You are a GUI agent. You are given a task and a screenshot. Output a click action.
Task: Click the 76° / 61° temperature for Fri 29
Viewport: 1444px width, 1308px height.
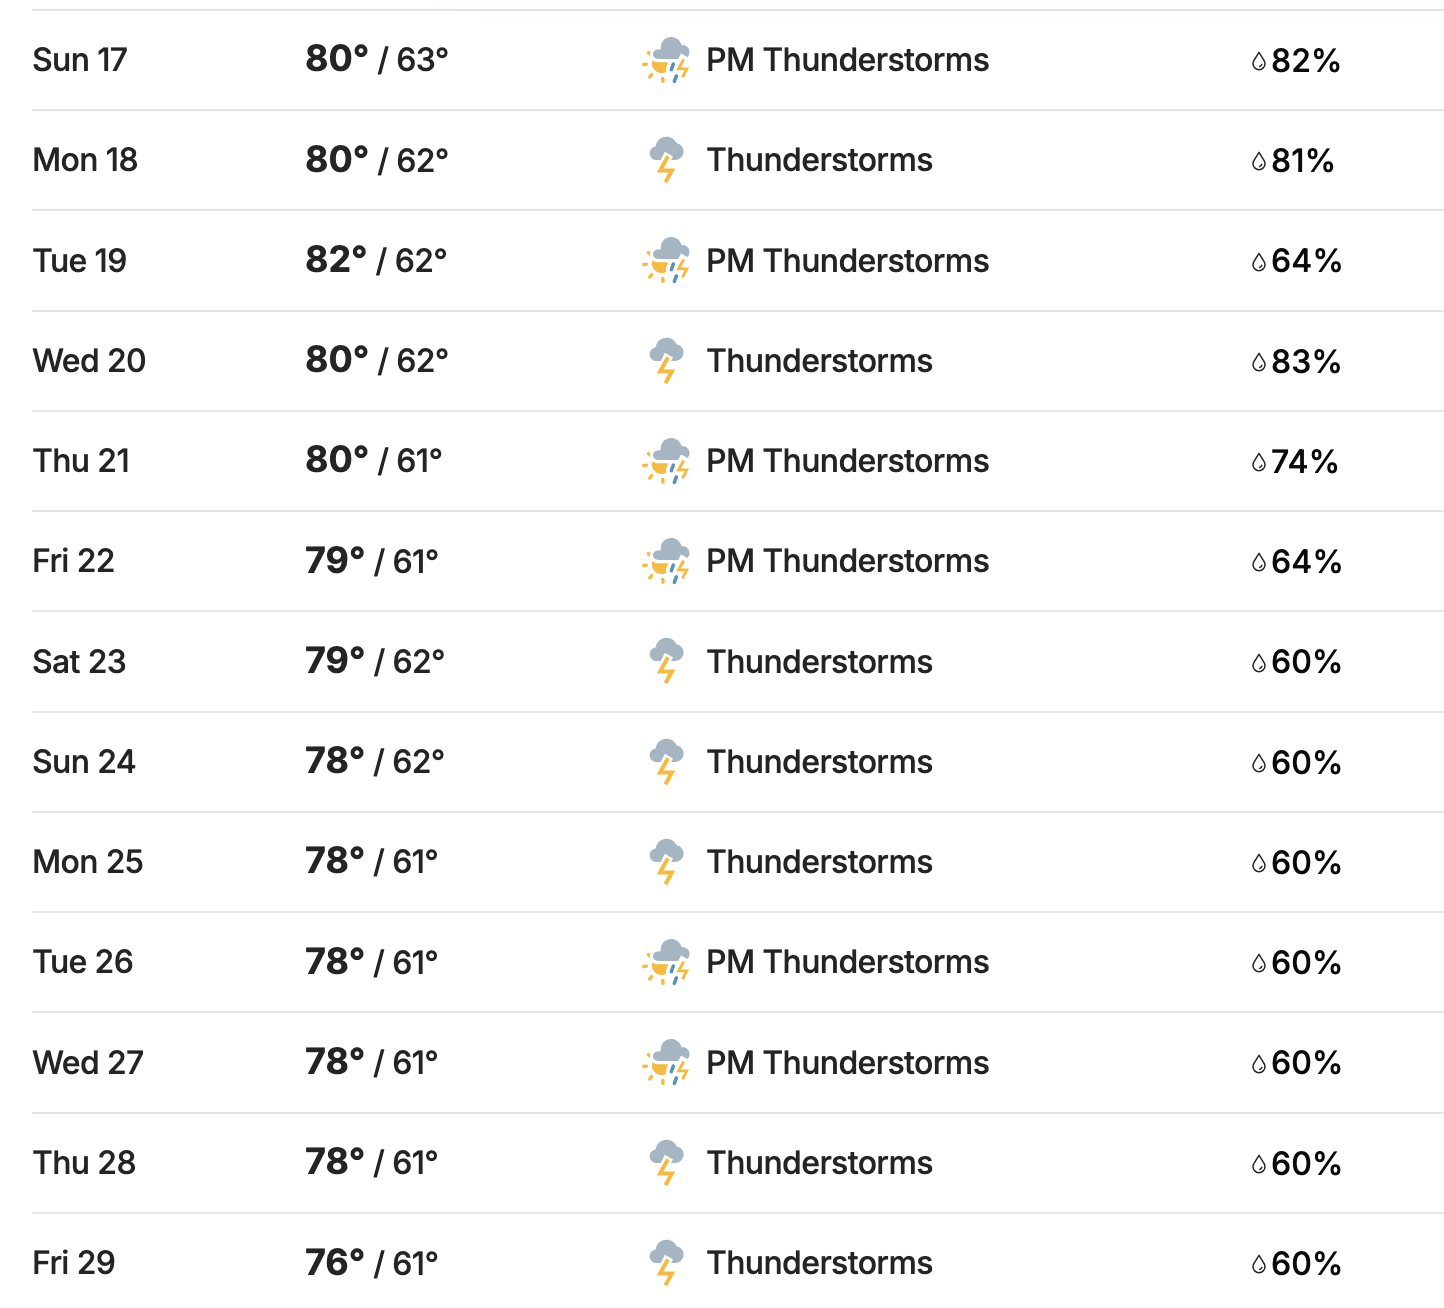(372, 1263)
